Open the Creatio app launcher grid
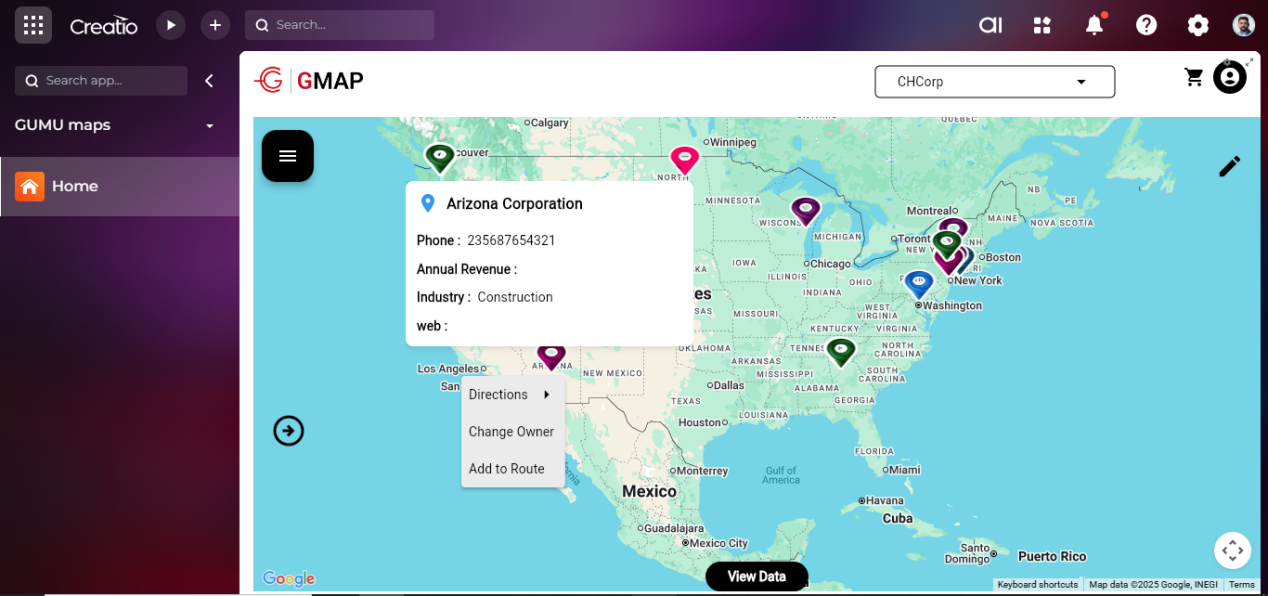 33,25
